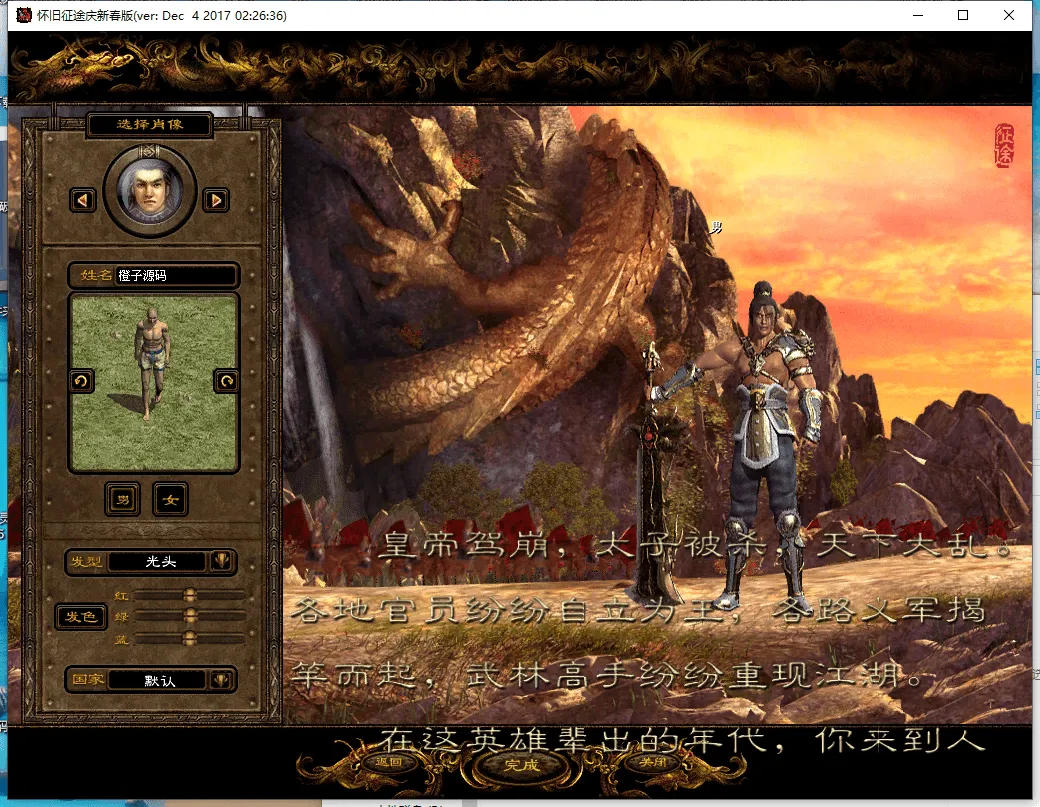Click the red 征途 seal logo
This screenshot has height=807, width=1040.
pyautogui.click(x=1003, y=146)
